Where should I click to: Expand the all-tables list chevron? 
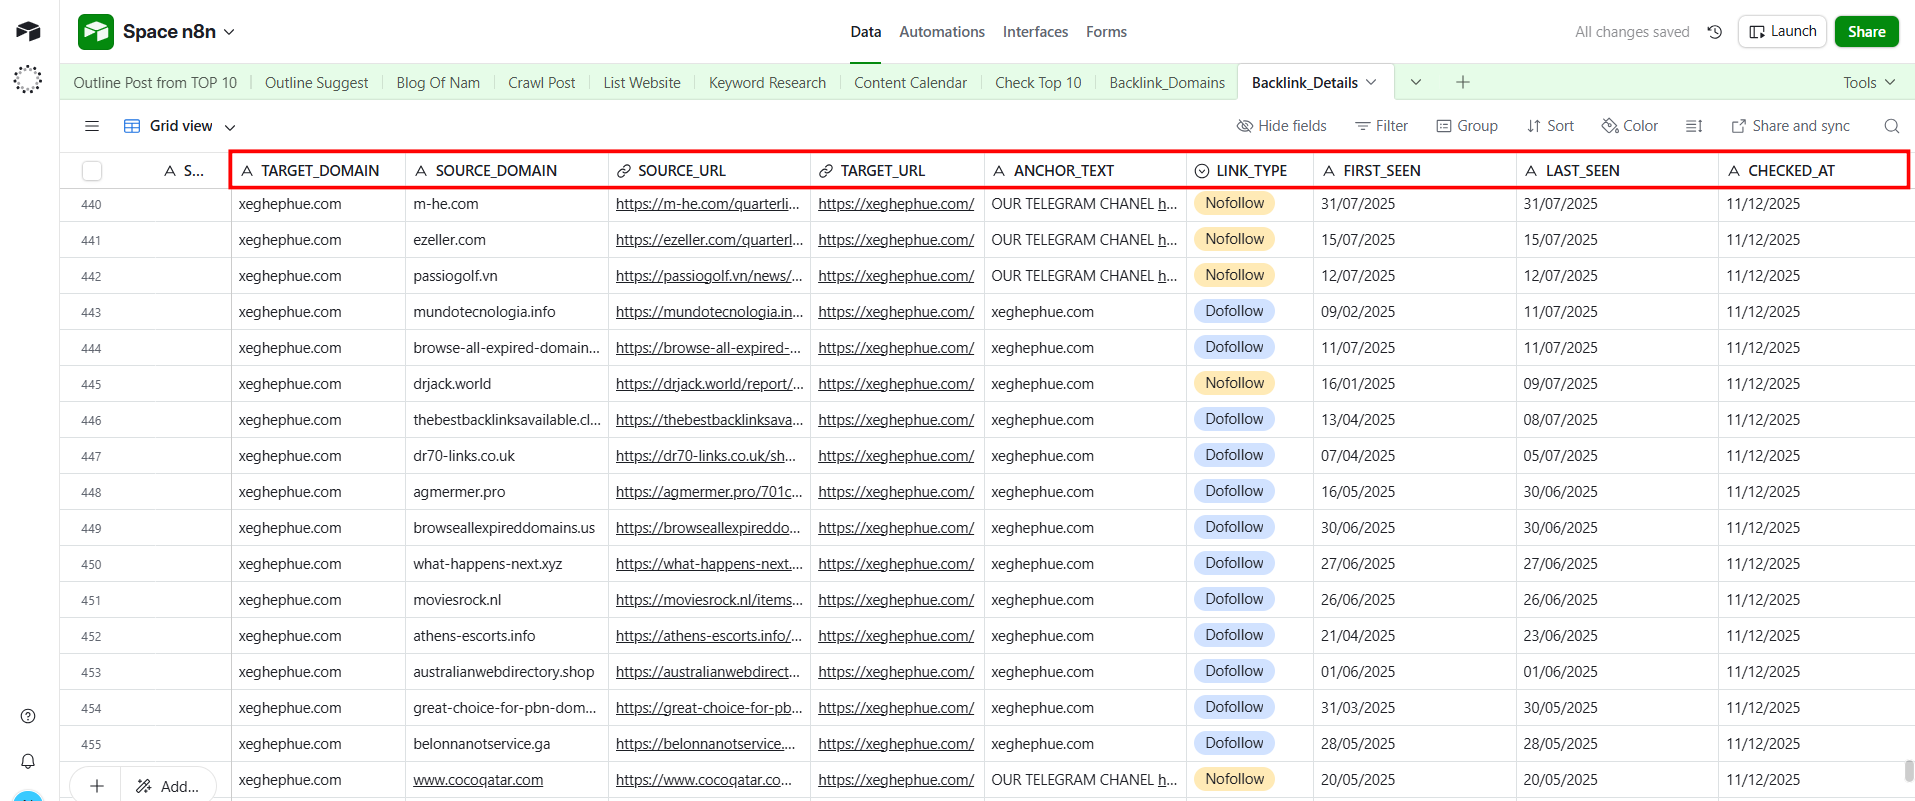(x=1416, y=82)
